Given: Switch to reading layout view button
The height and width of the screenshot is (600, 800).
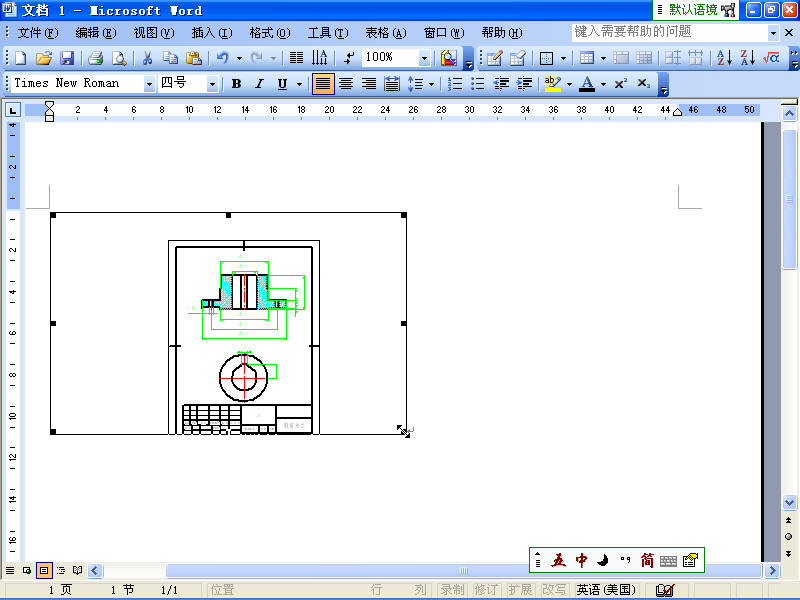Looking at the screenshot, I should point(78,570).
